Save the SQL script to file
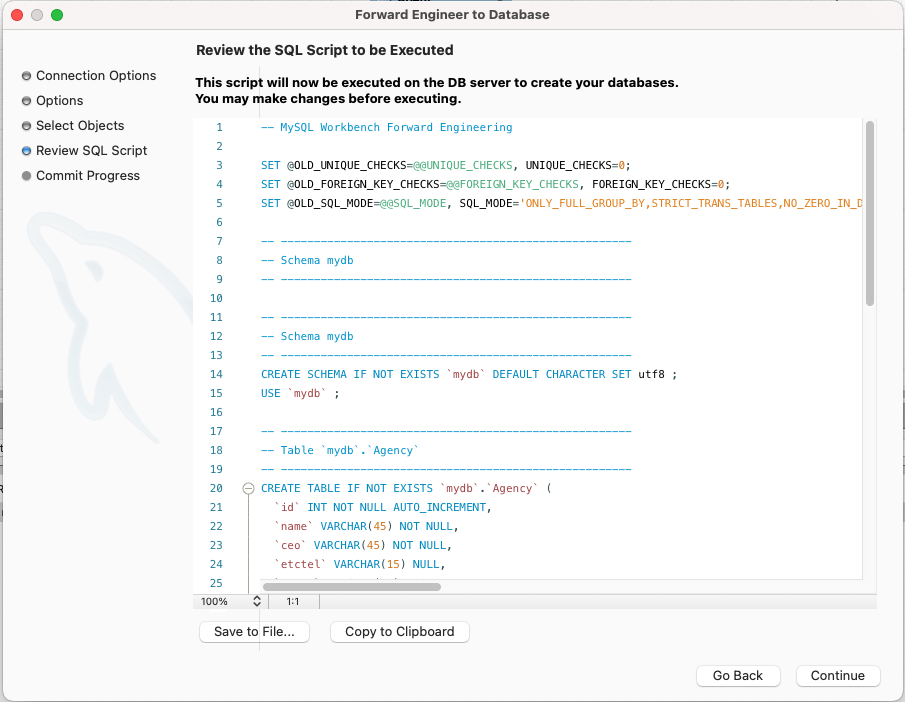This screenshot has height=702, width=905. point(254,632)
